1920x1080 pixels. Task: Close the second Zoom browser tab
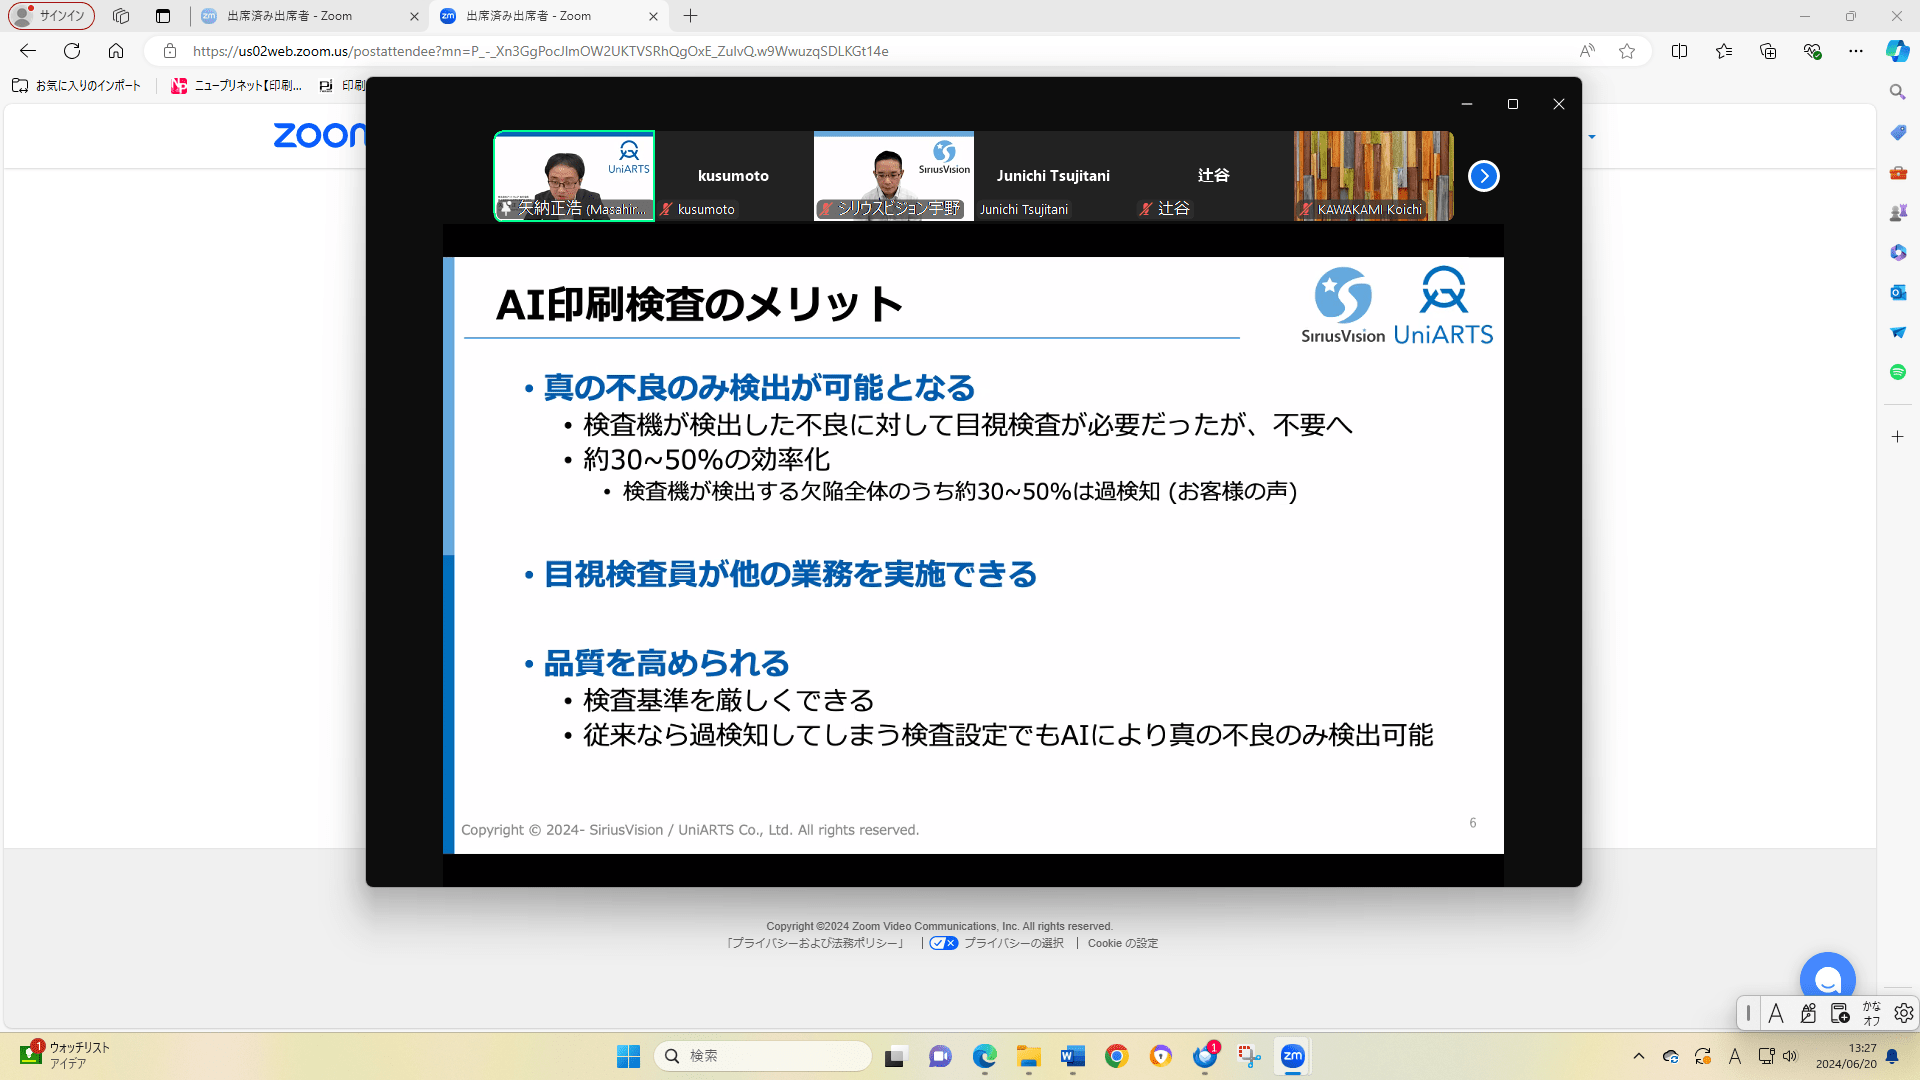pos(653,16)
